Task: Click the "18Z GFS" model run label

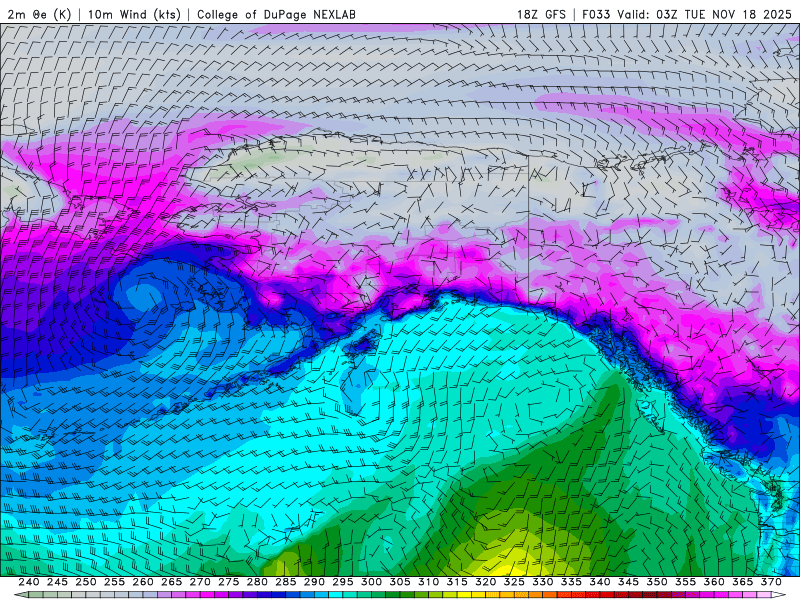Action: (541, 14)
